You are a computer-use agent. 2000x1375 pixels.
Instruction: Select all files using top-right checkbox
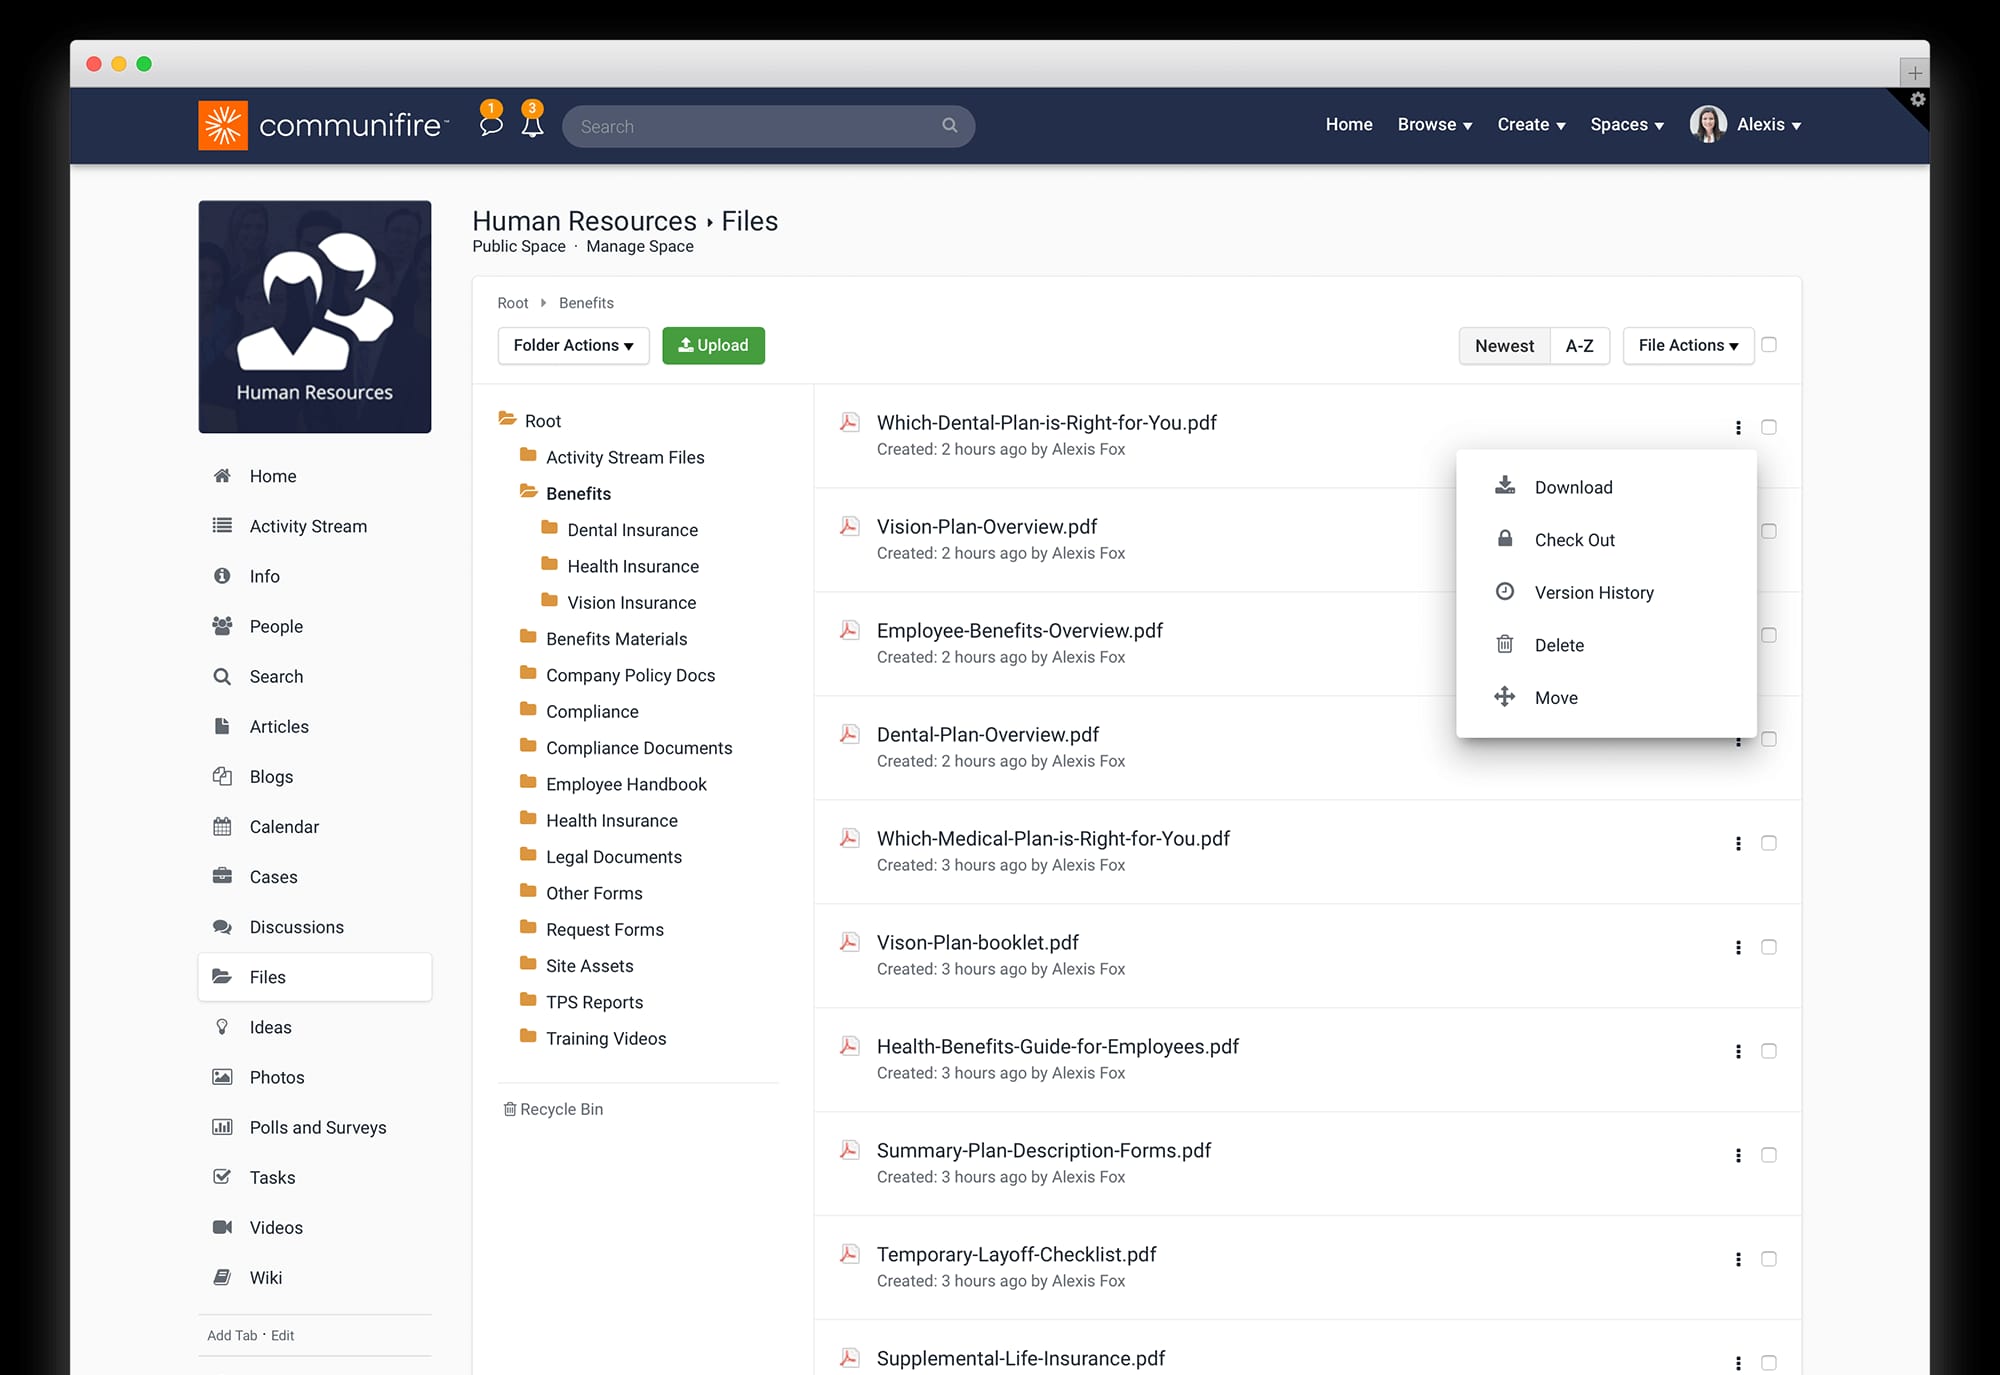point(1770,344)
